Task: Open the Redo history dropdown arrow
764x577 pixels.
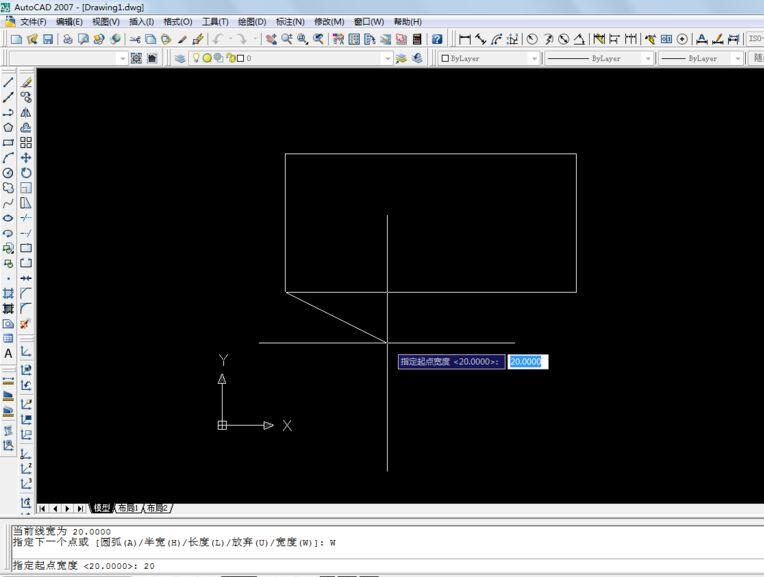Action: (x=254, y=39)
